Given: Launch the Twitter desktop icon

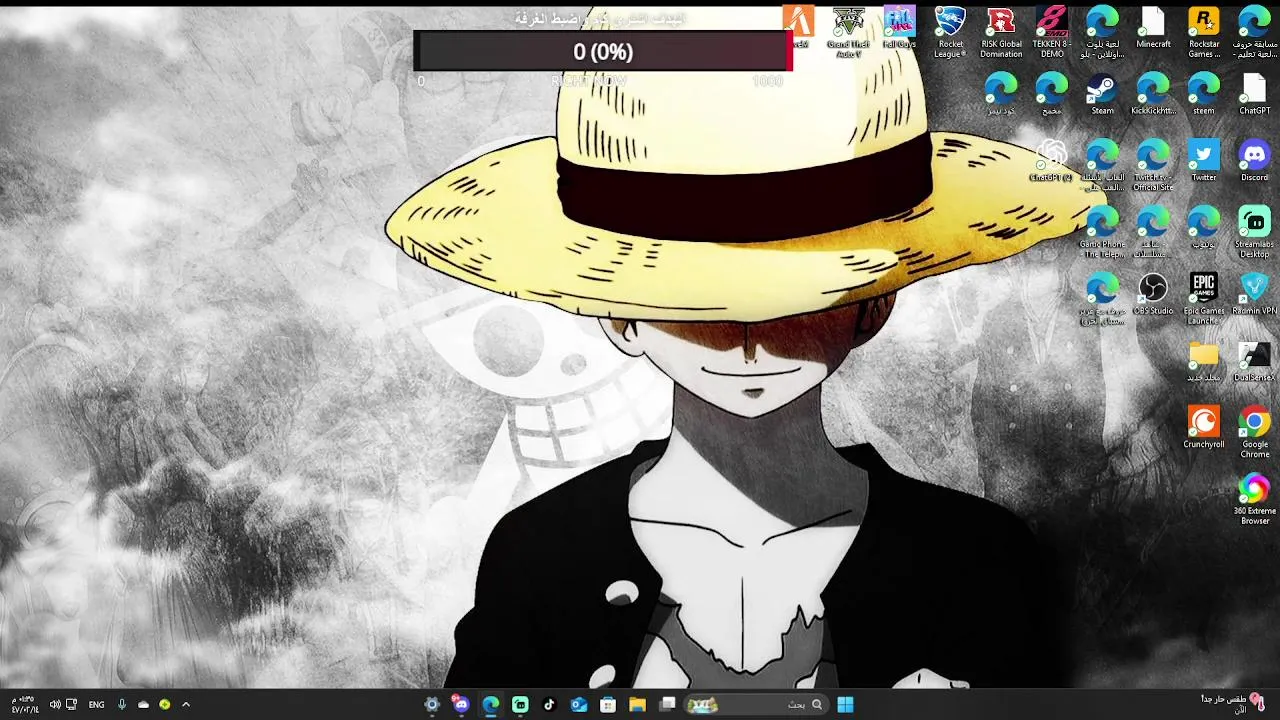Looking at the screenshot, I should click(1204, 161).
